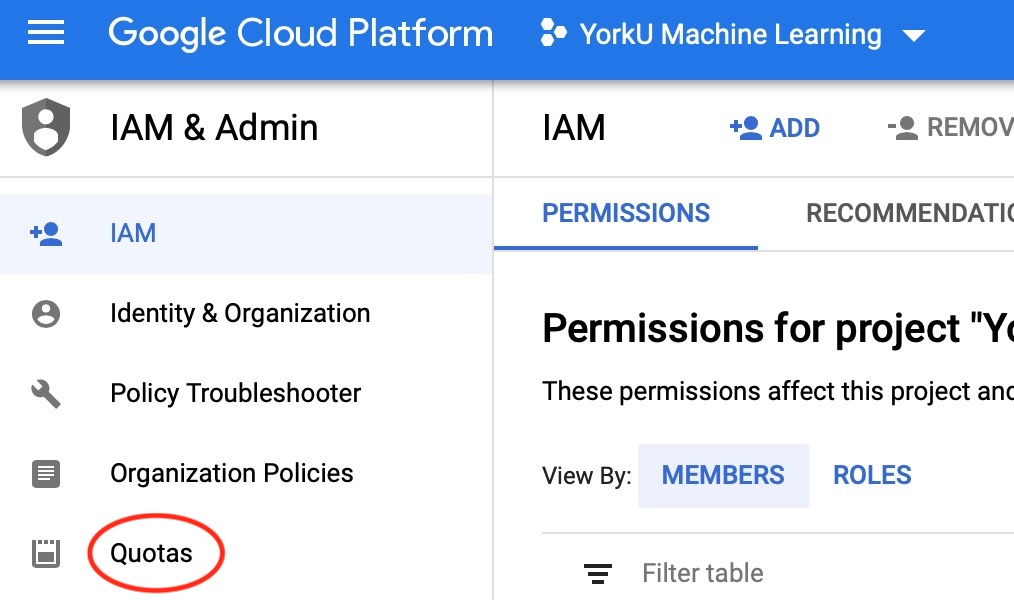View permissions by MEMBERS
Screen dimensions: 1014x600
pyautogui.click(x=723, y=476)
